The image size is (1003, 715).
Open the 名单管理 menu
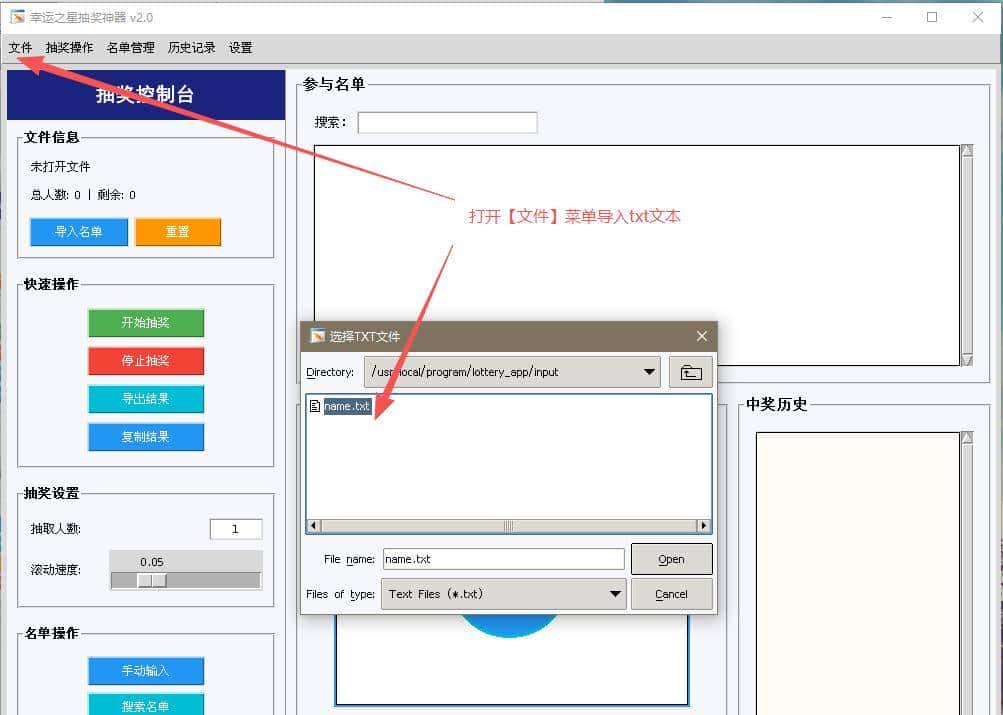pos(129,47)
